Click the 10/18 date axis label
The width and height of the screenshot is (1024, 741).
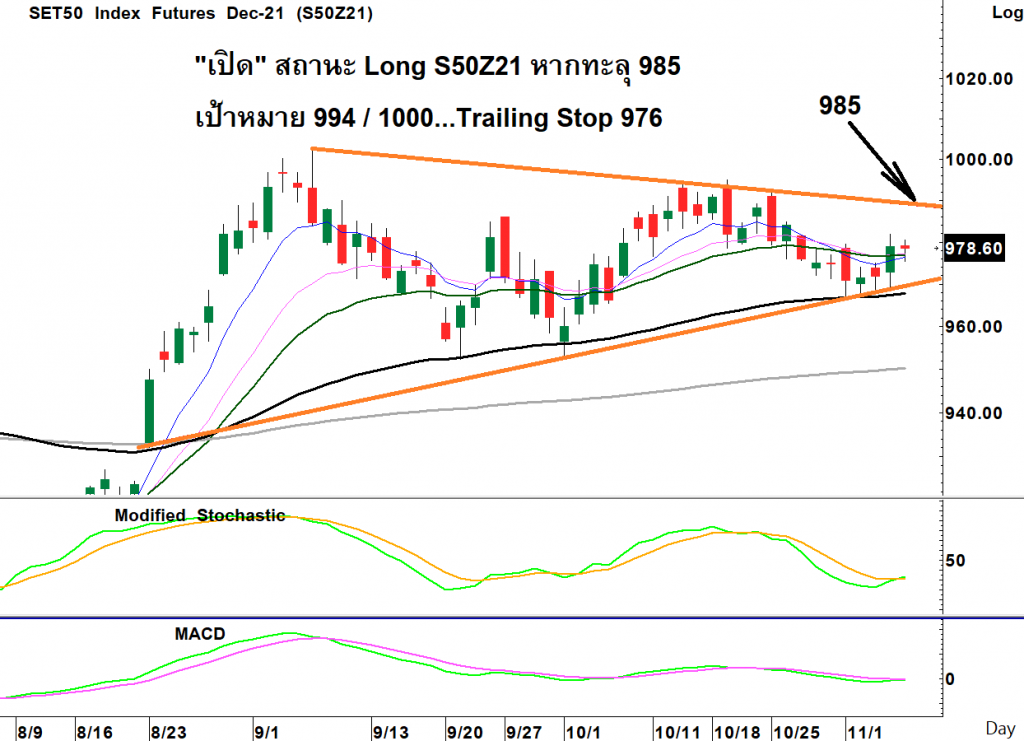pyautogui.click(x=737, y=732)
